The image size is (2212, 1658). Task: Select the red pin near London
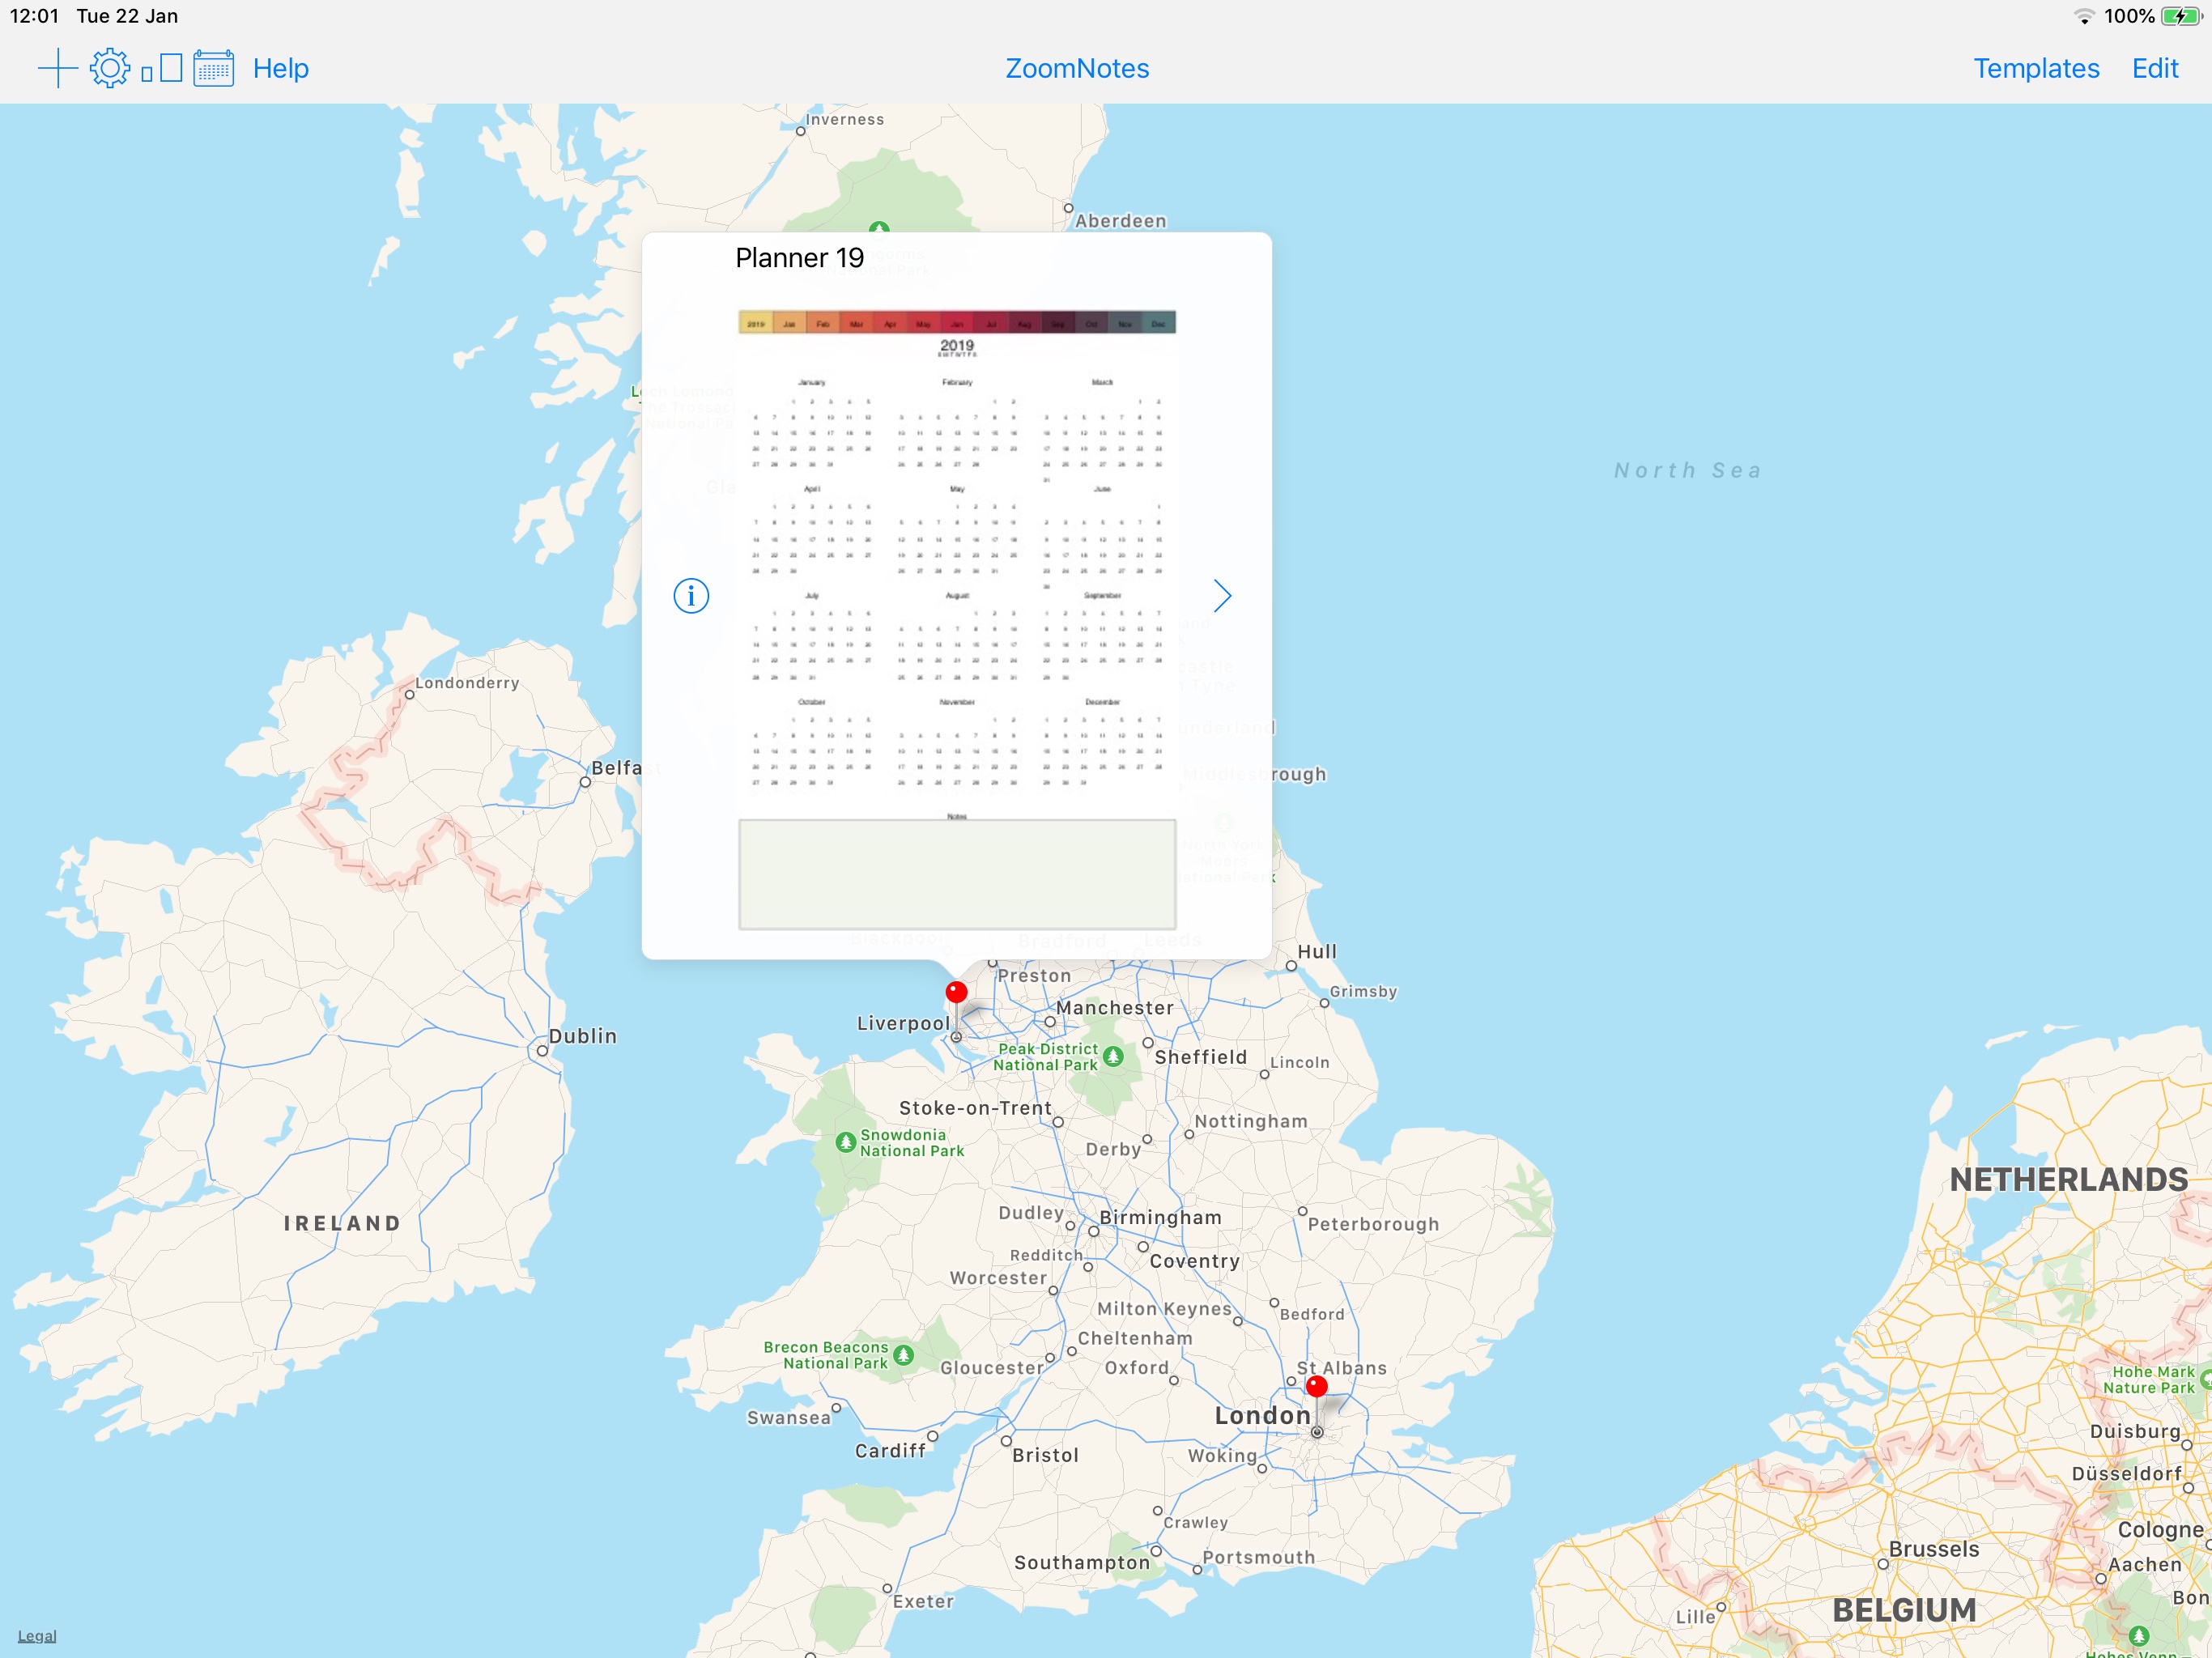pos(1317,1387)
